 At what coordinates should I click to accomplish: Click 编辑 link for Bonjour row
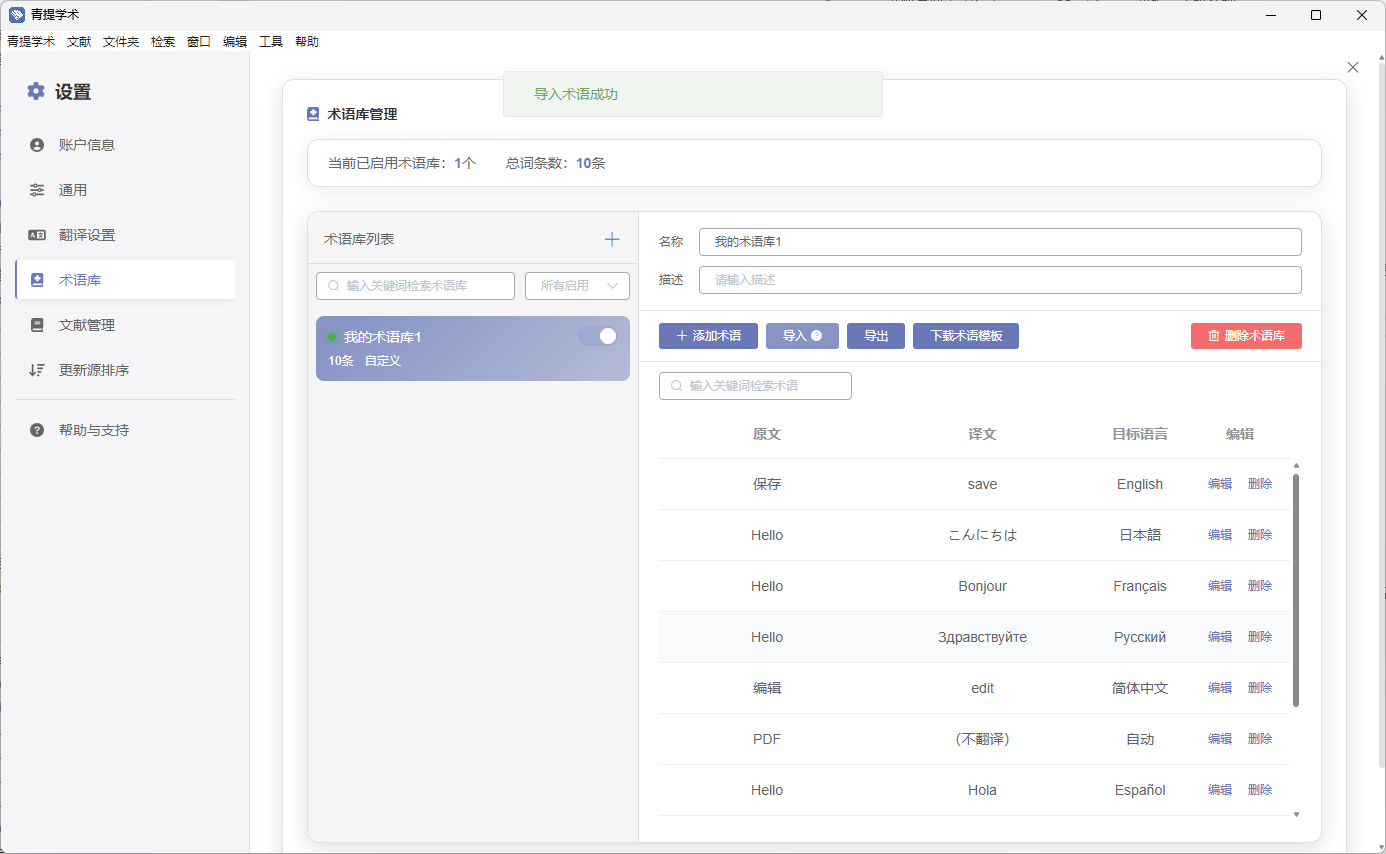coord(1220,586)
